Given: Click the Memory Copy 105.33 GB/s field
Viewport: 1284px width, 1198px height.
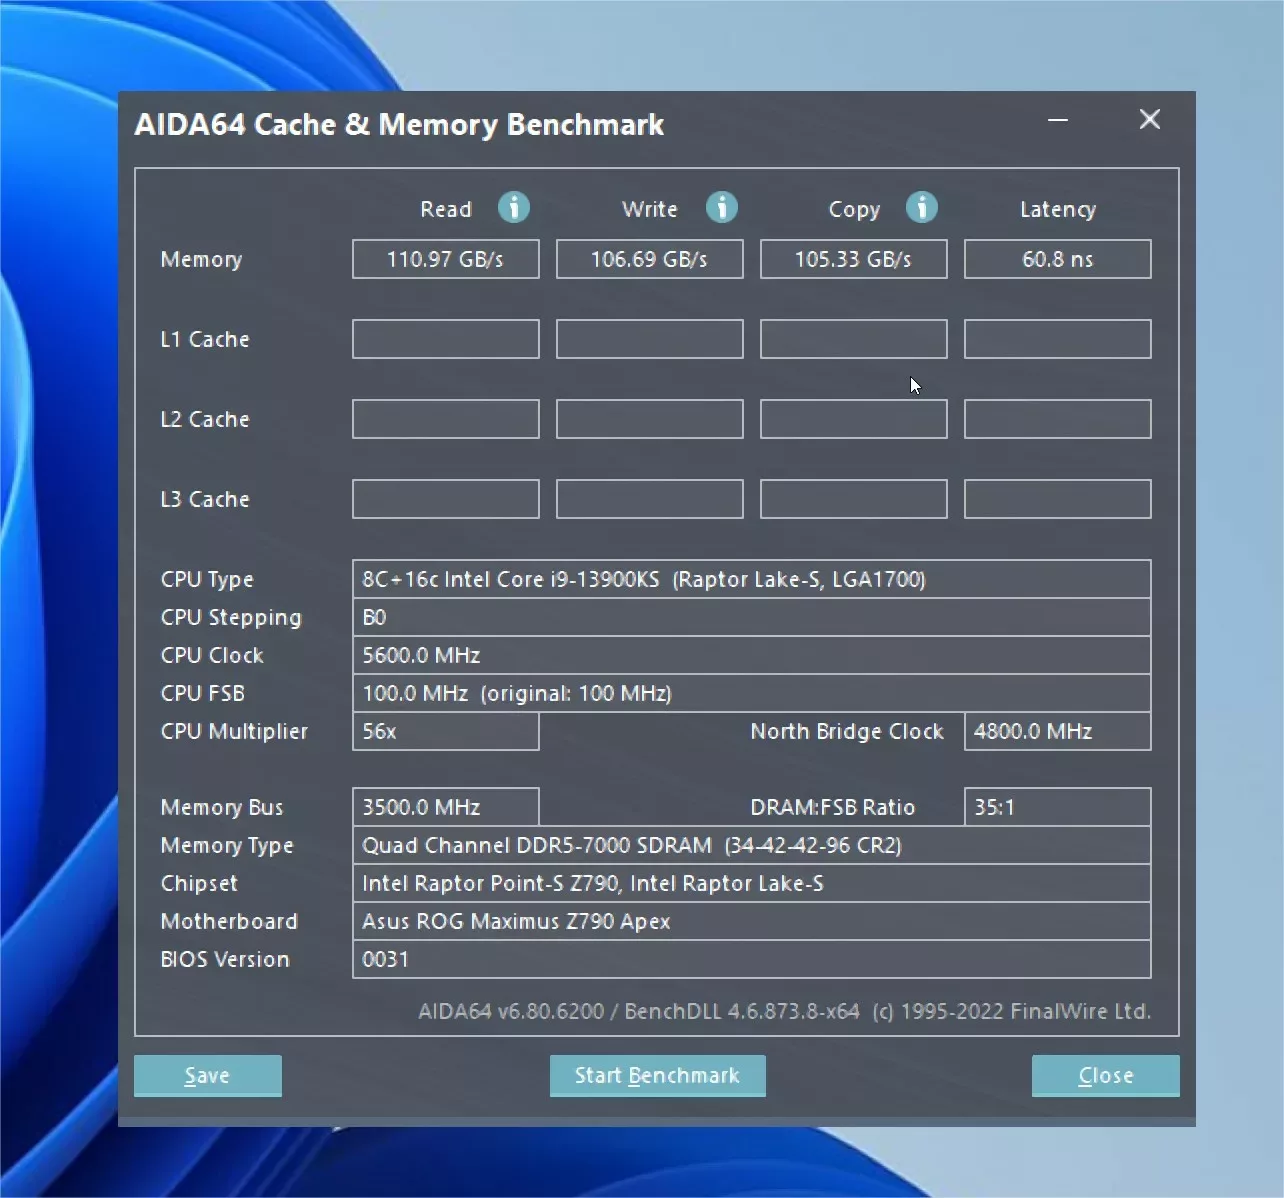Looking at the screenshot, I should tap(853, 259).
